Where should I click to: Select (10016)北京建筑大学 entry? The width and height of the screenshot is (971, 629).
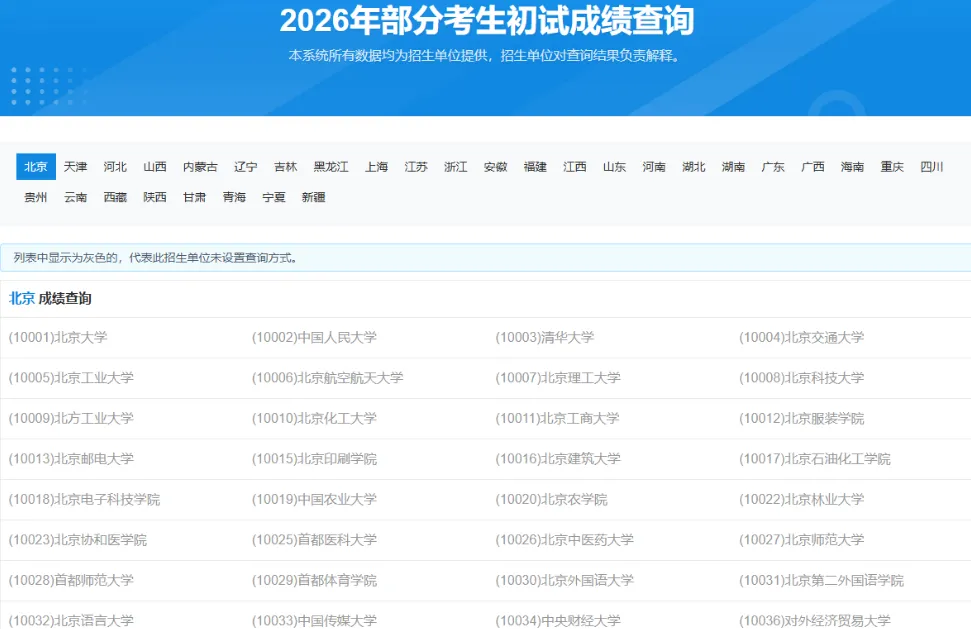[558, 459]
